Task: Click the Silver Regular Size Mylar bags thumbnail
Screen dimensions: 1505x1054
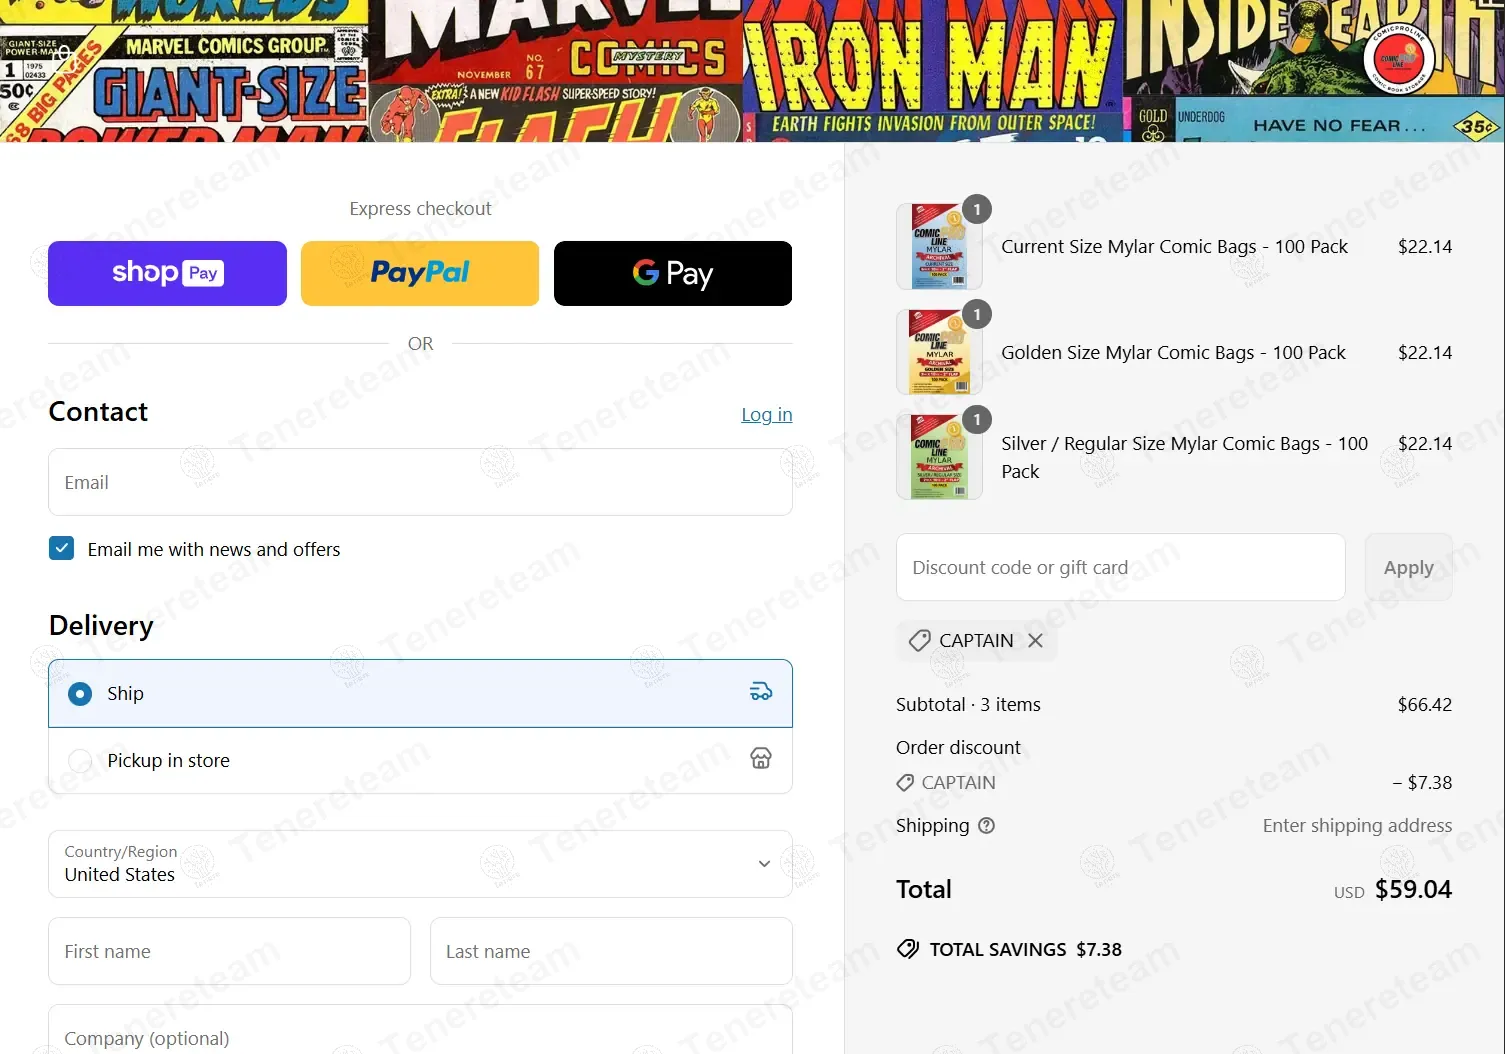Action: pyautogui.click(x=939, y=457)
